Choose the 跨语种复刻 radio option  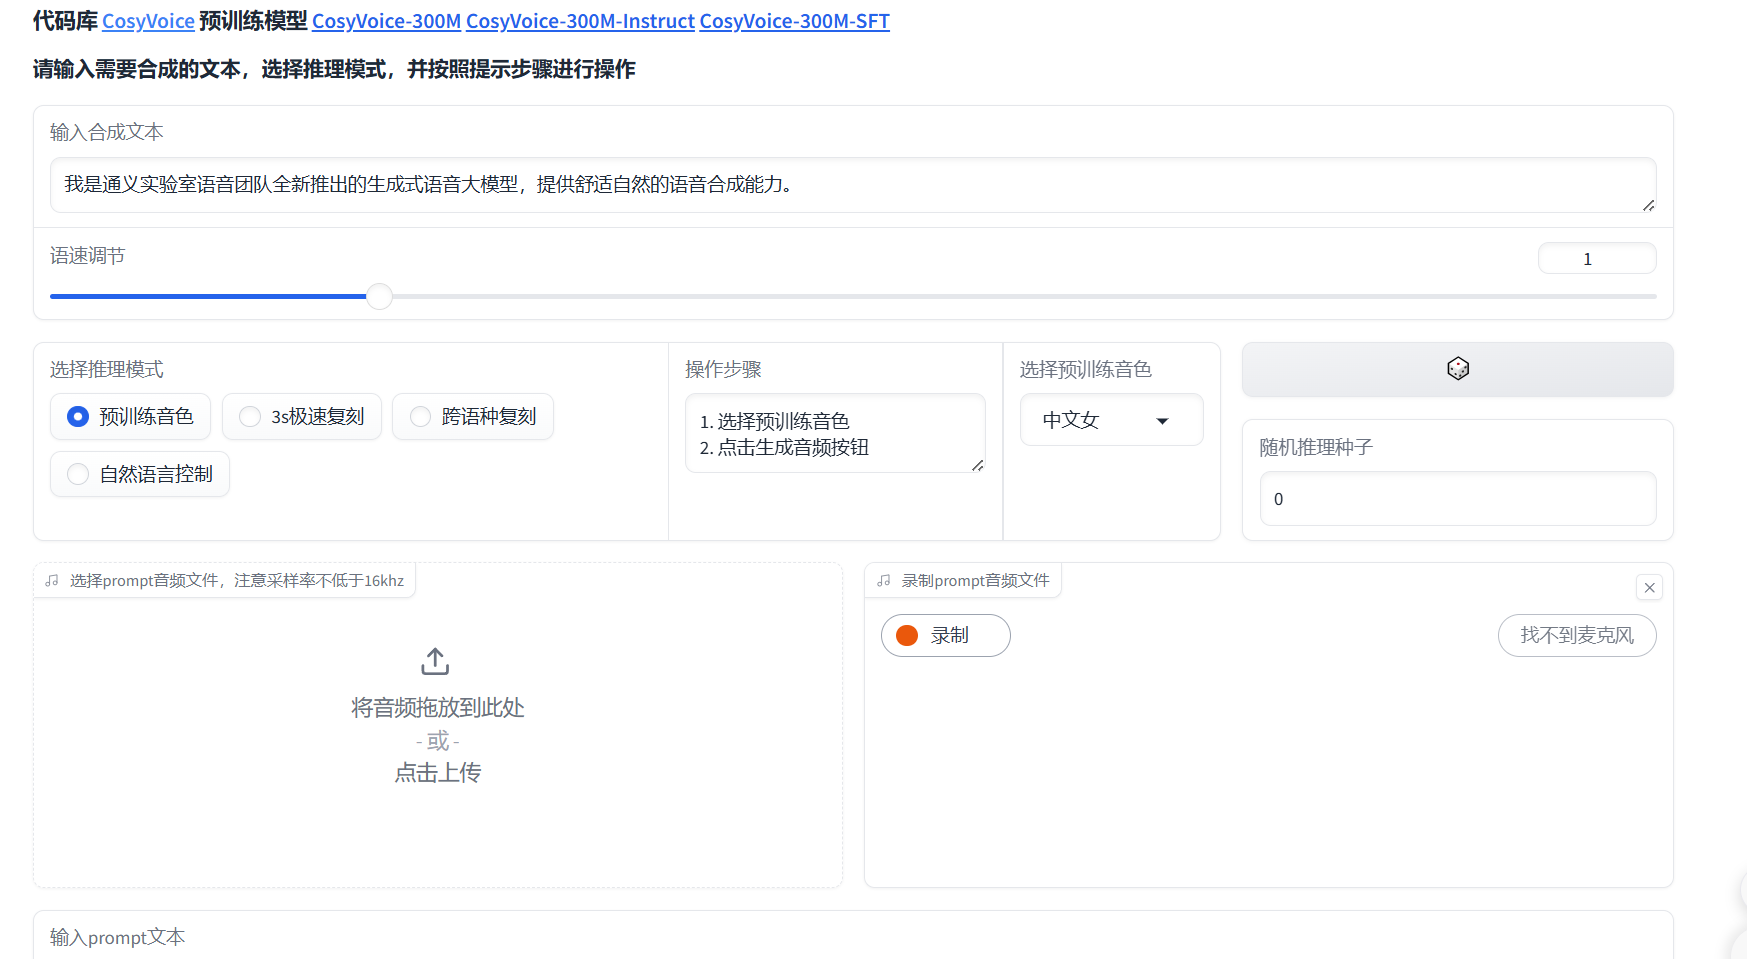pyautogui.click(x=421, y=417)
